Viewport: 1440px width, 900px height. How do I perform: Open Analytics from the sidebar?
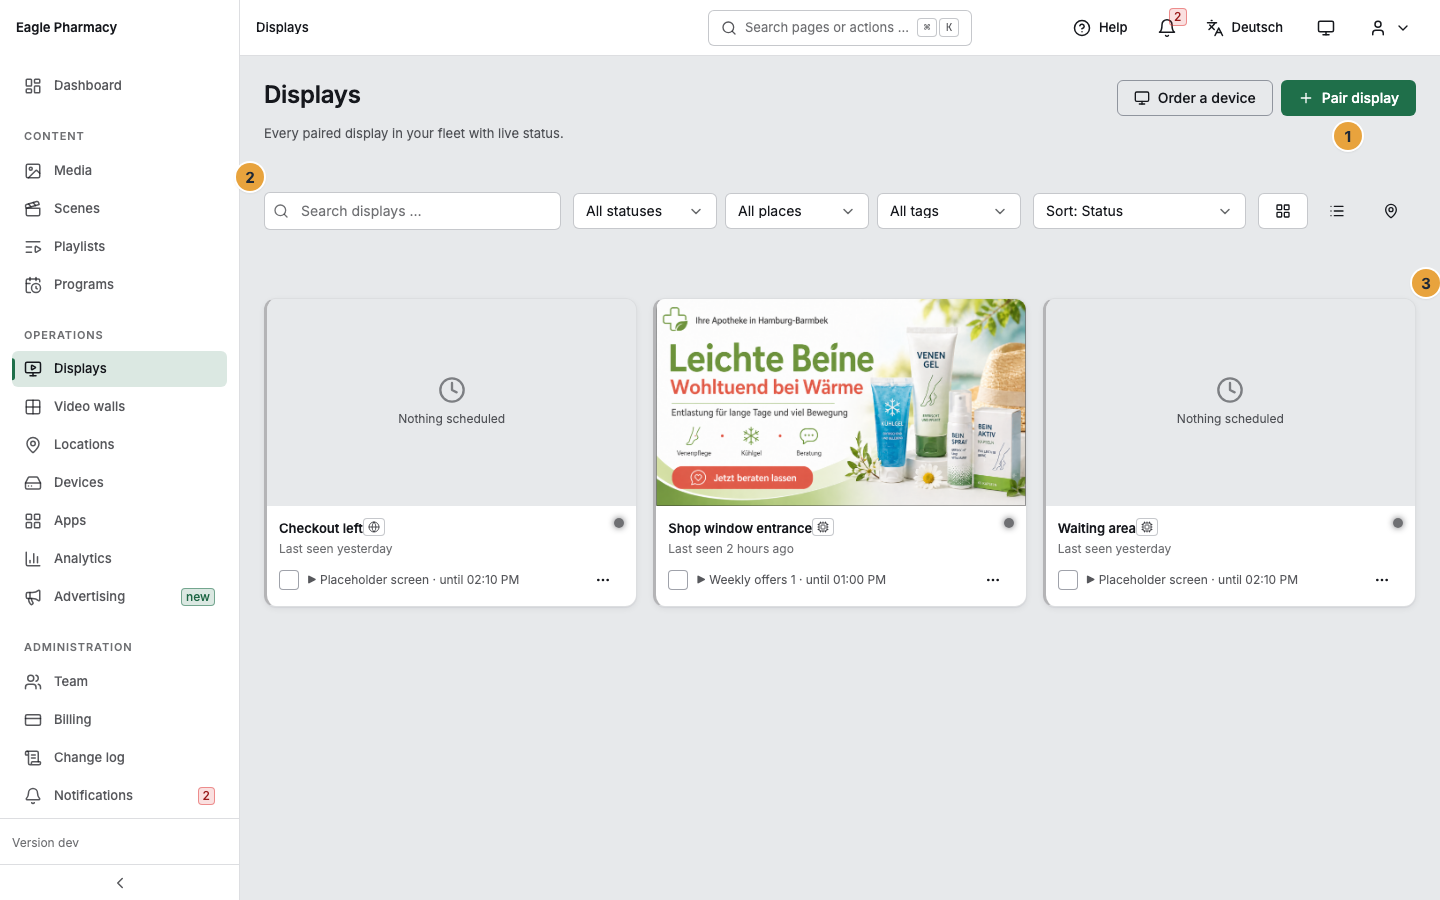tap(120, 559)
